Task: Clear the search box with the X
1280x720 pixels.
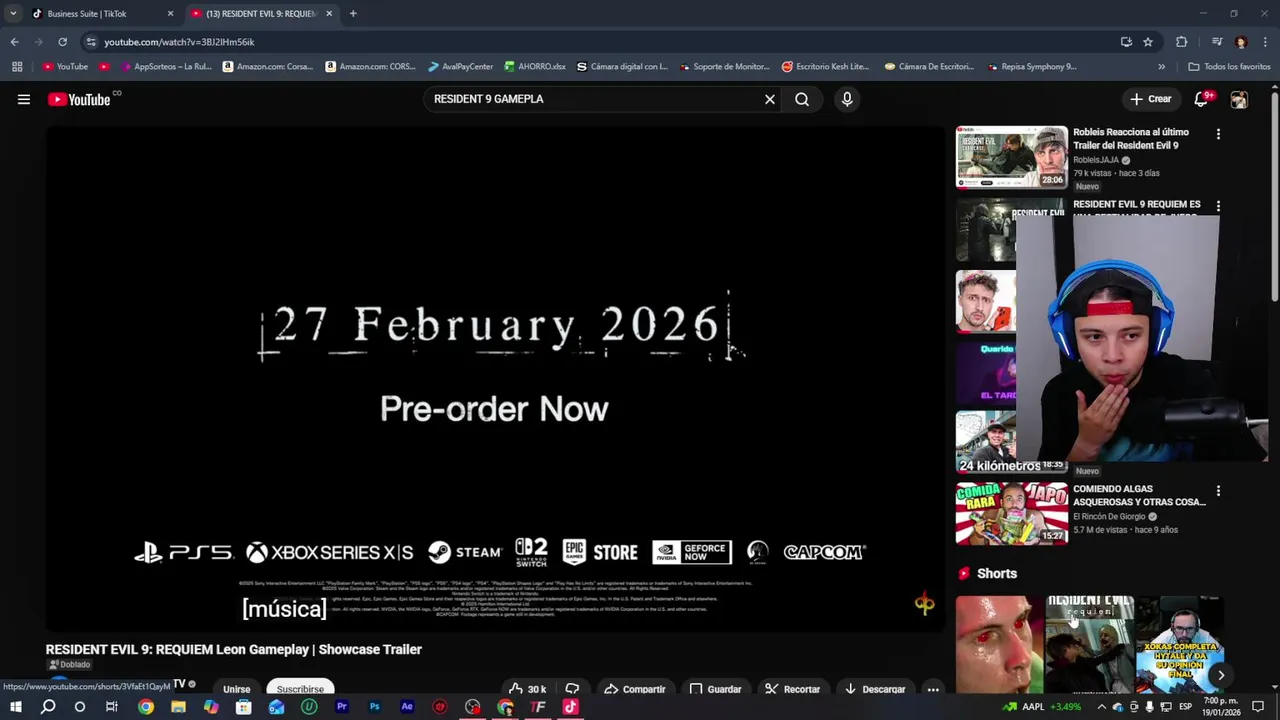Action: pyautogui.click(x=770, y=99)
